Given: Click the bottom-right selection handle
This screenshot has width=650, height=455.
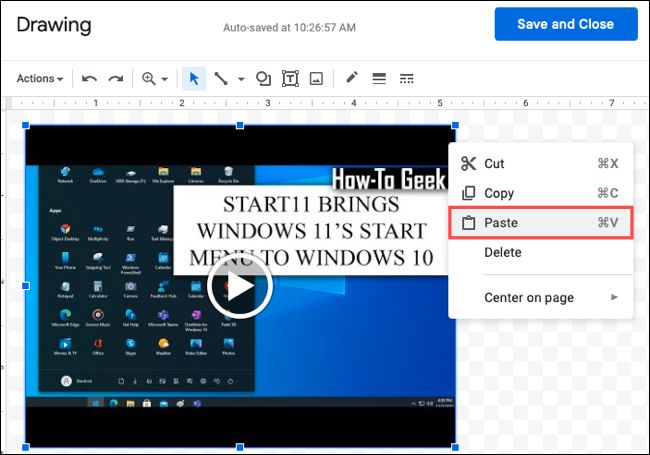Looking at the screenshot, I should (455, 447).
